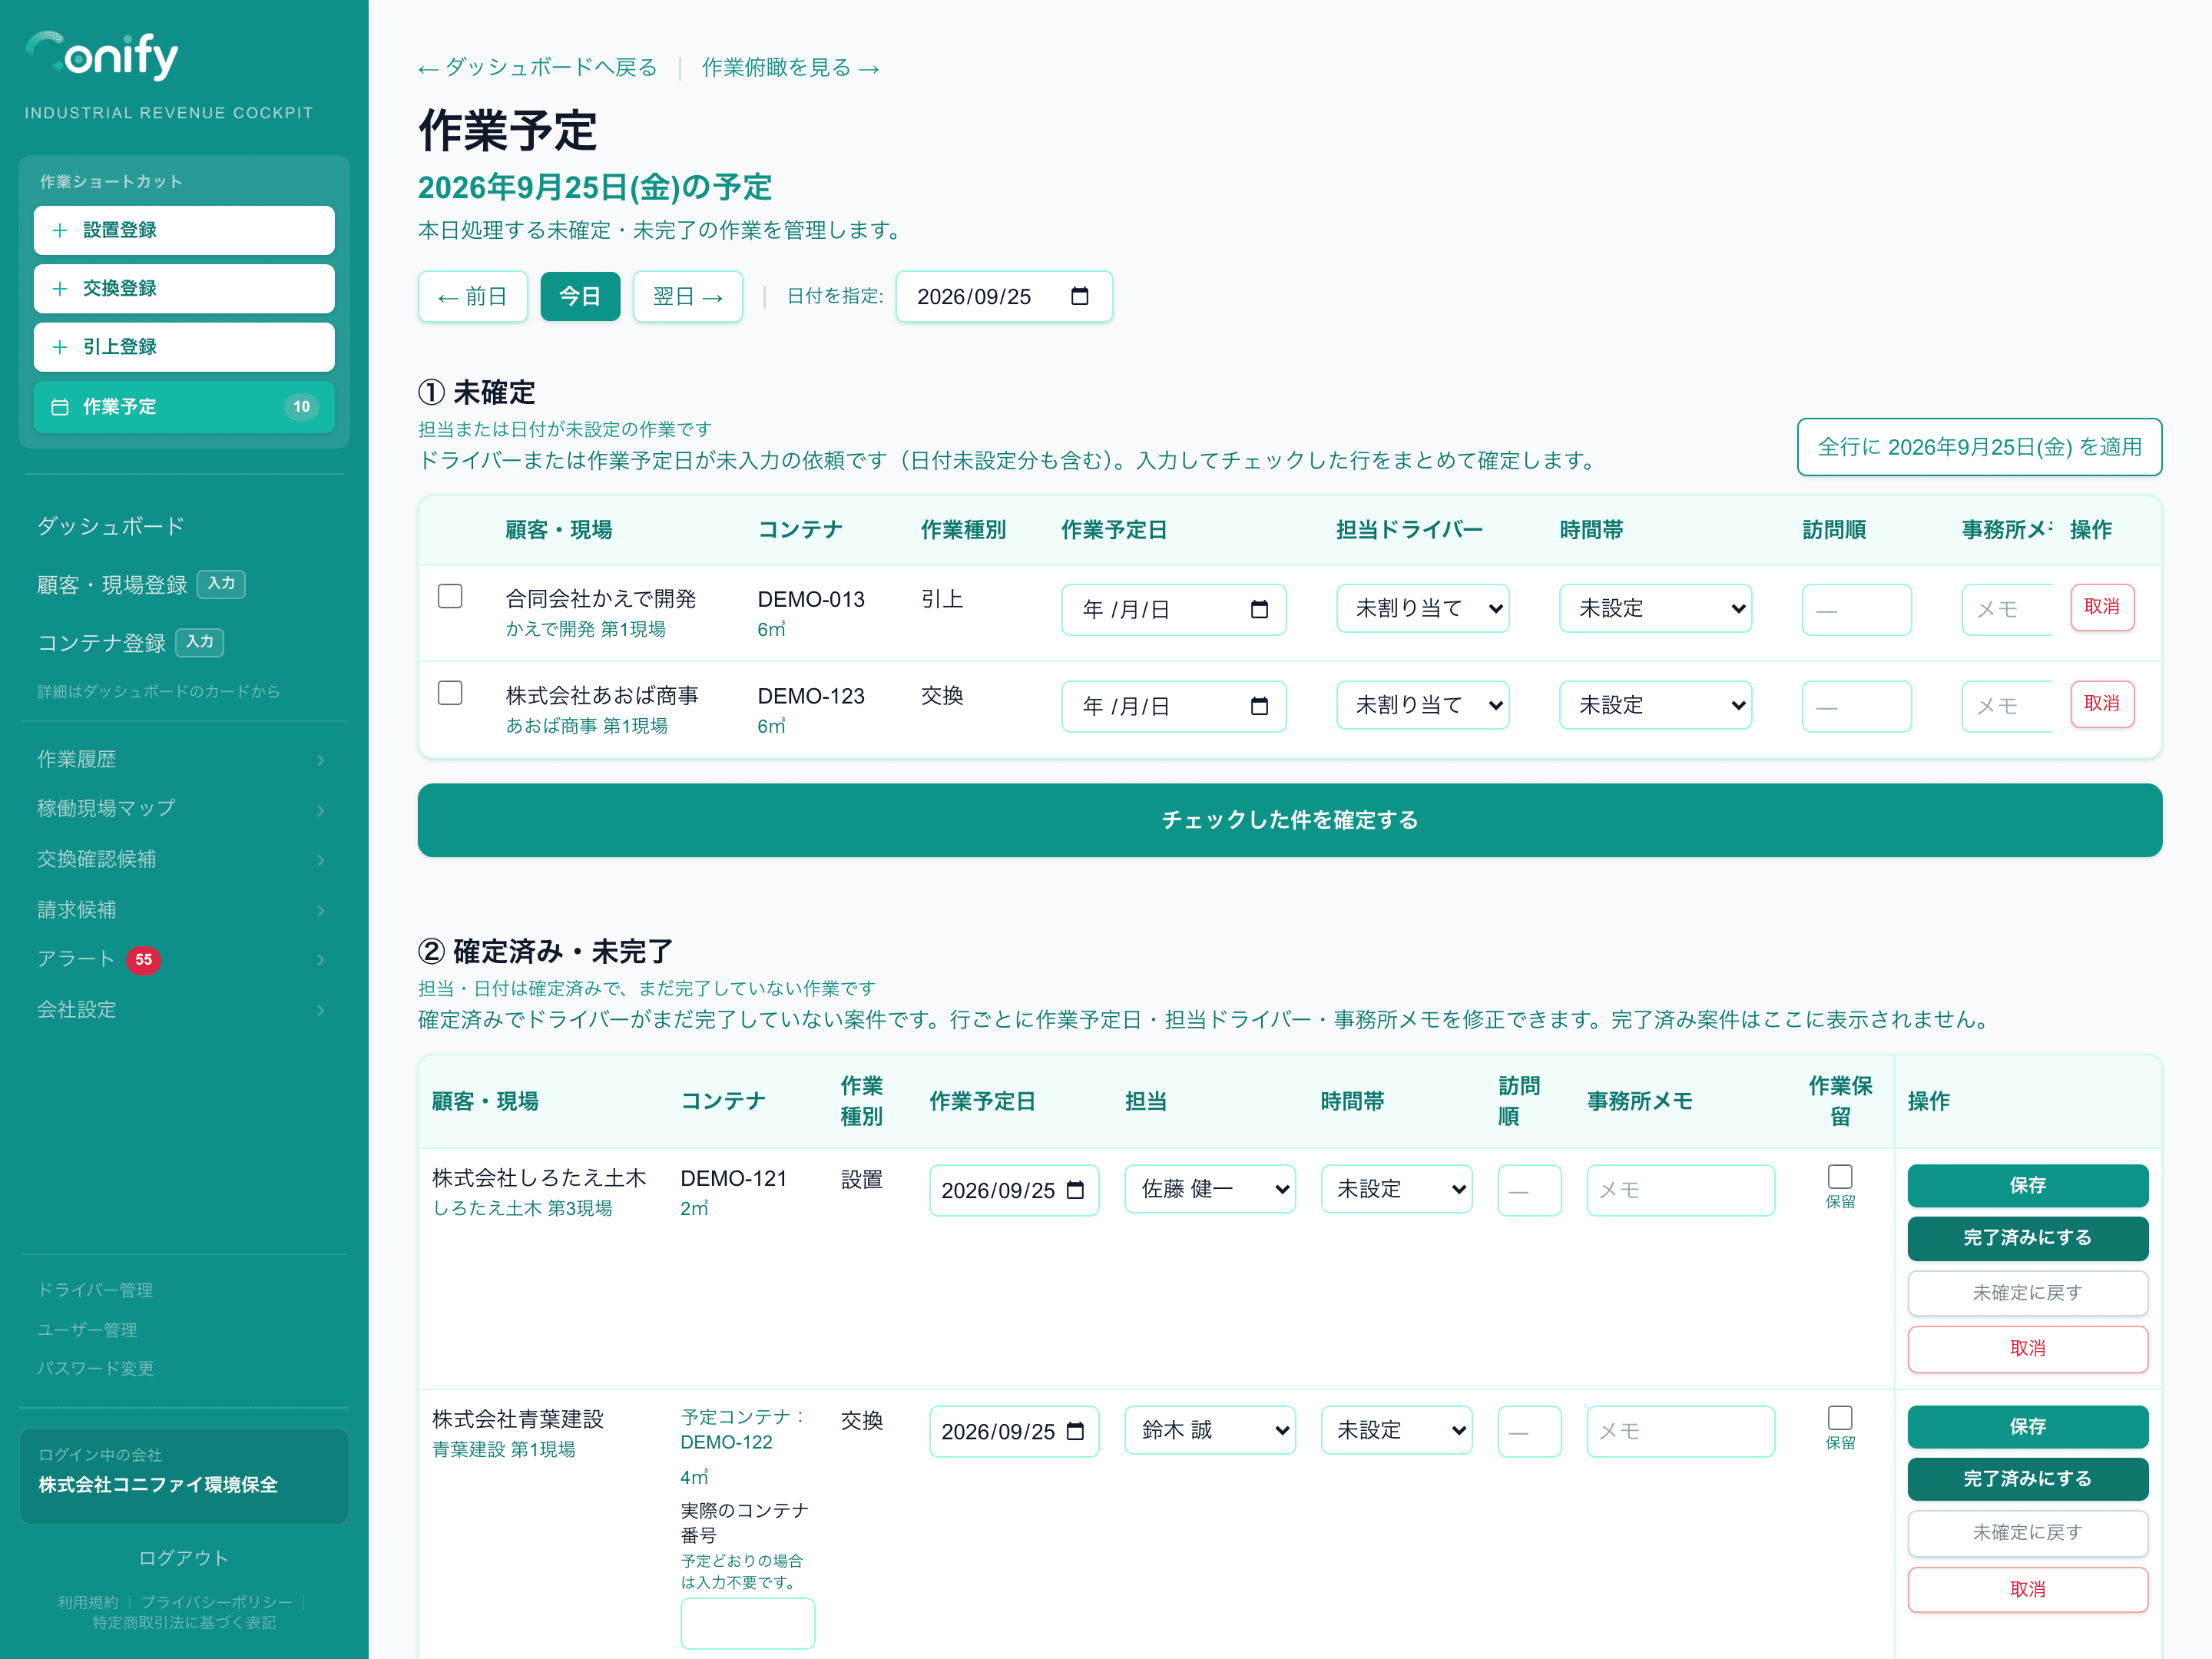
Task: Focus メモ field for 株式会社しろたえ土木
Action: 1680,1190
